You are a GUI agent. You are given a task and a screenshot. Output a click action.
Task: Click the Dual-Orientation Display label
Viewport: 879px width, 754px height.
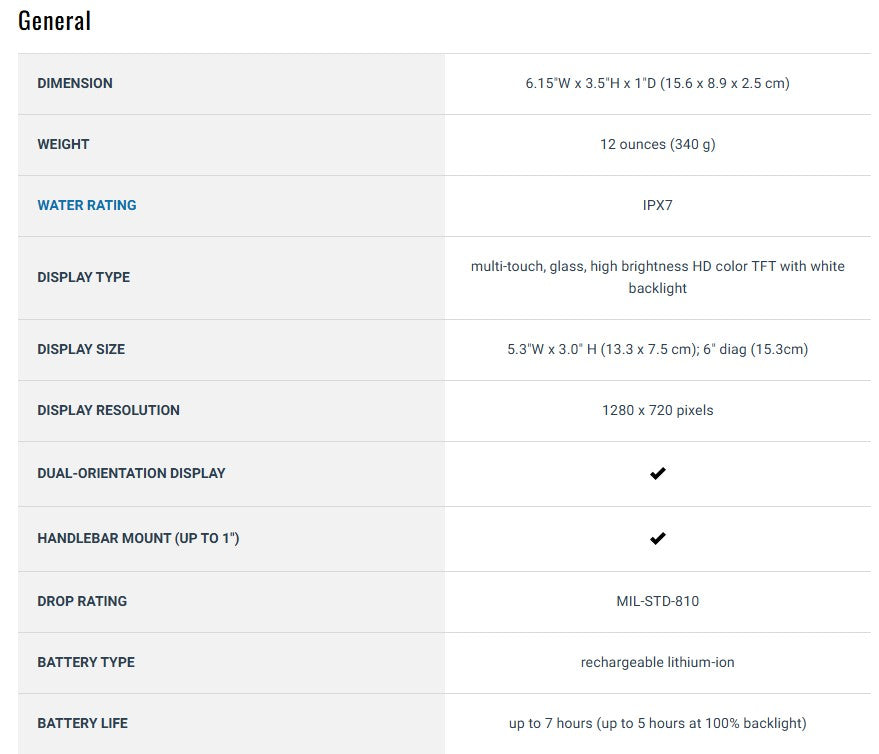pos(131,473)
